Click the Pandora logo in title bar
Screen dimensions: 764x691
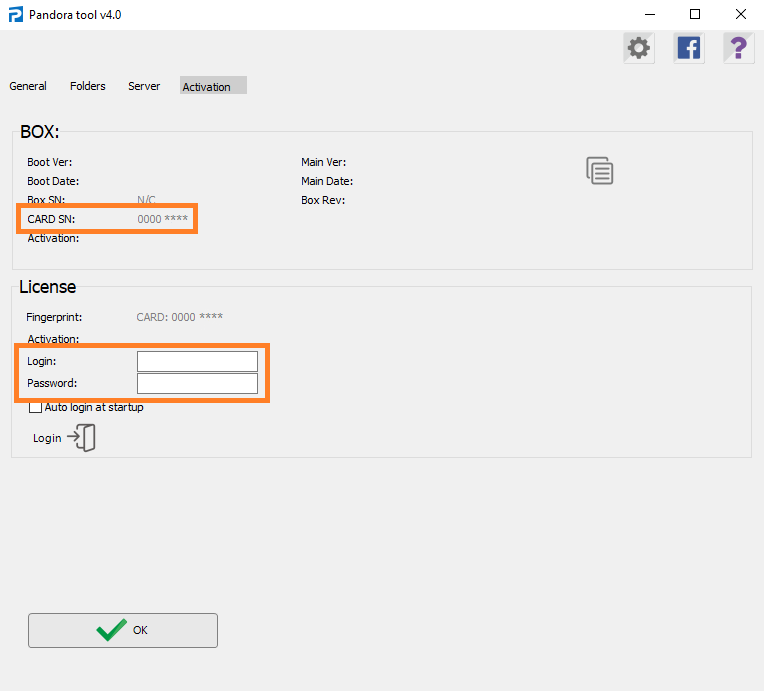(15, 15)
